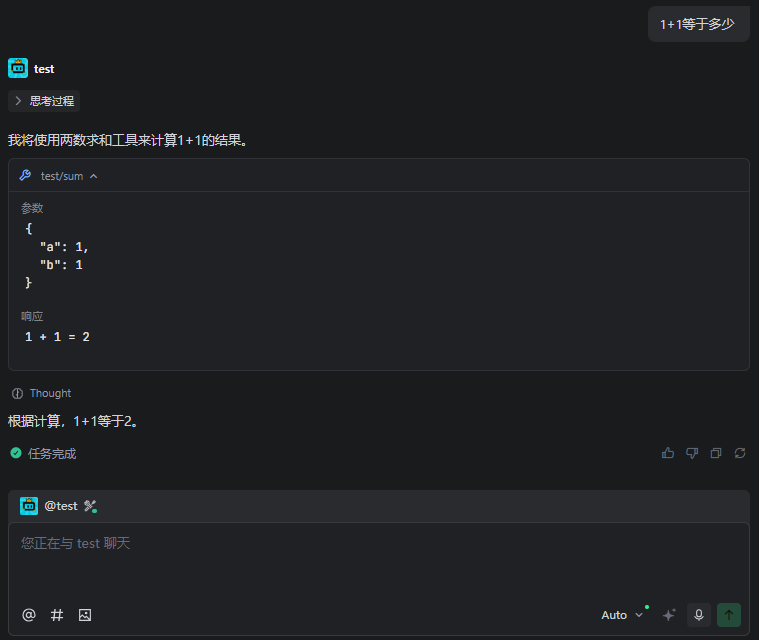The image size is (759, 640).
Task: Copy the response with the copy icon
Action: [716, 453]
